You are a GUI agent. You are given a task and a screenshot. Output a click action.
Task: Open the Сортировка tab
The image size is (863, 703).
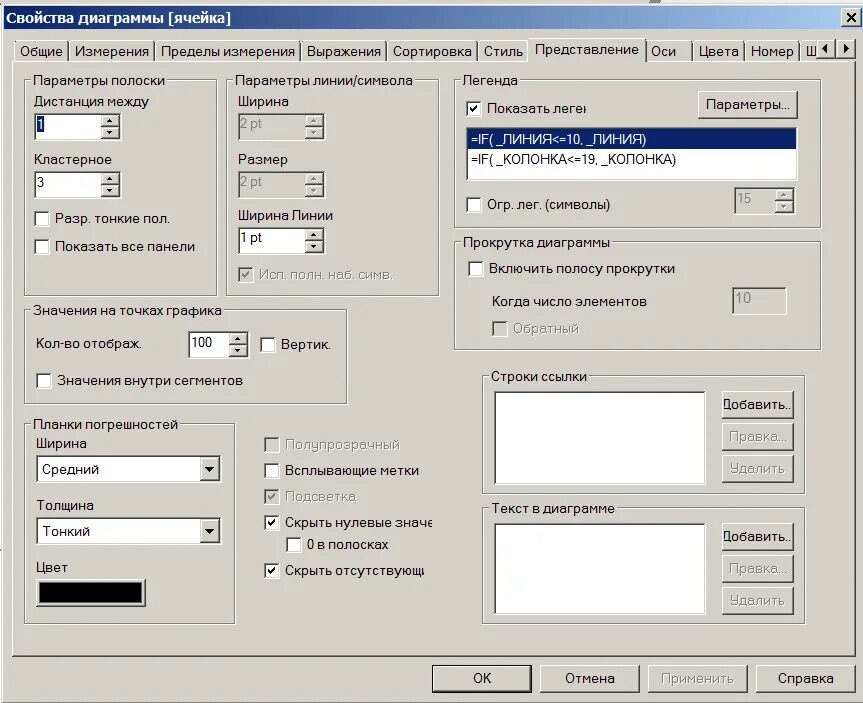click(x=432, y=51)
